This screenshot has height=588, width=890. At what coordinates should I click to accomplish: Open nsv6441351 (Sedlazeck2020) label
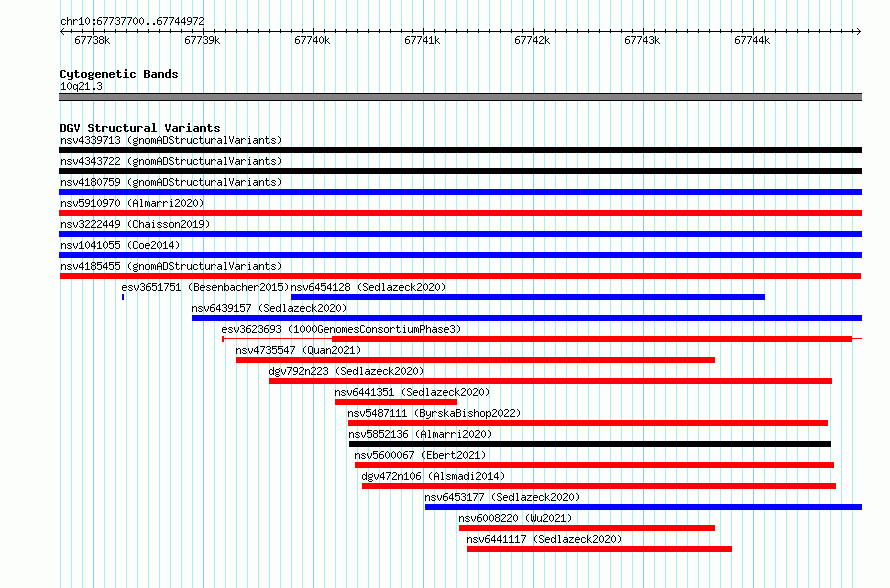[412, 392]
